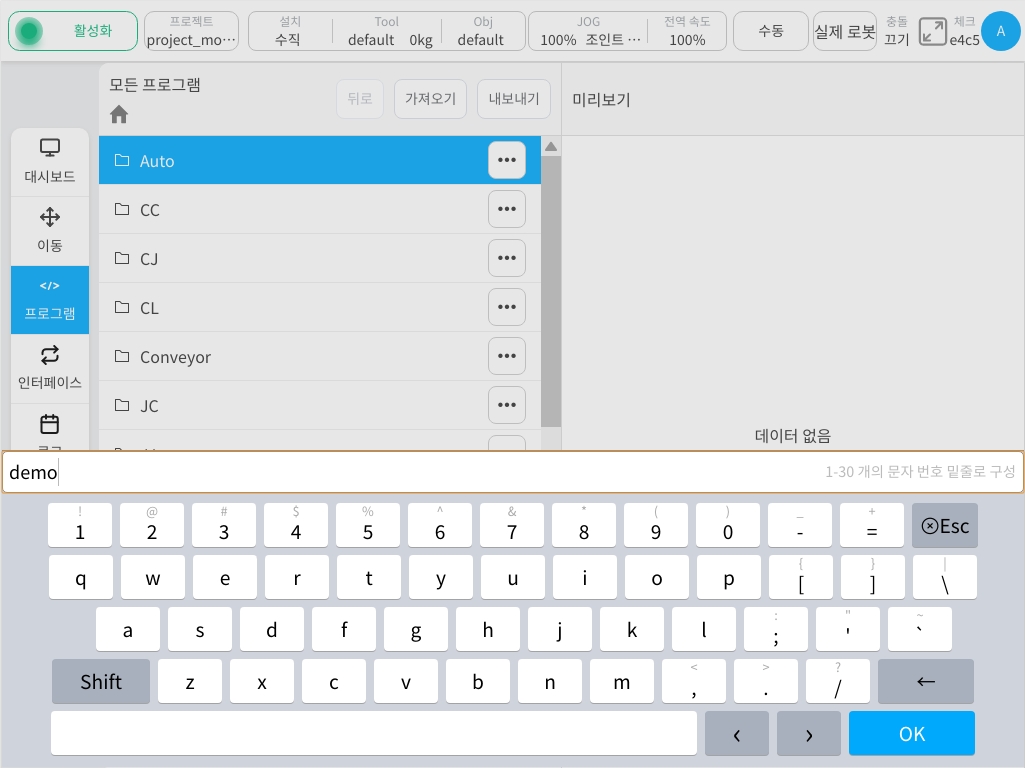Click the 가져오기 import button
1025x768 pixels.
click(430, 99)
